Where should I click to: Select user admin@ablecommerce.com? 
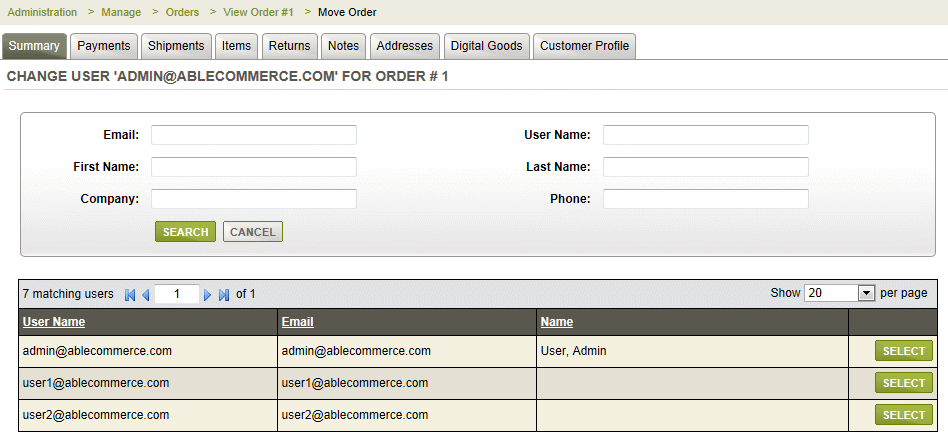coord(904,351)
